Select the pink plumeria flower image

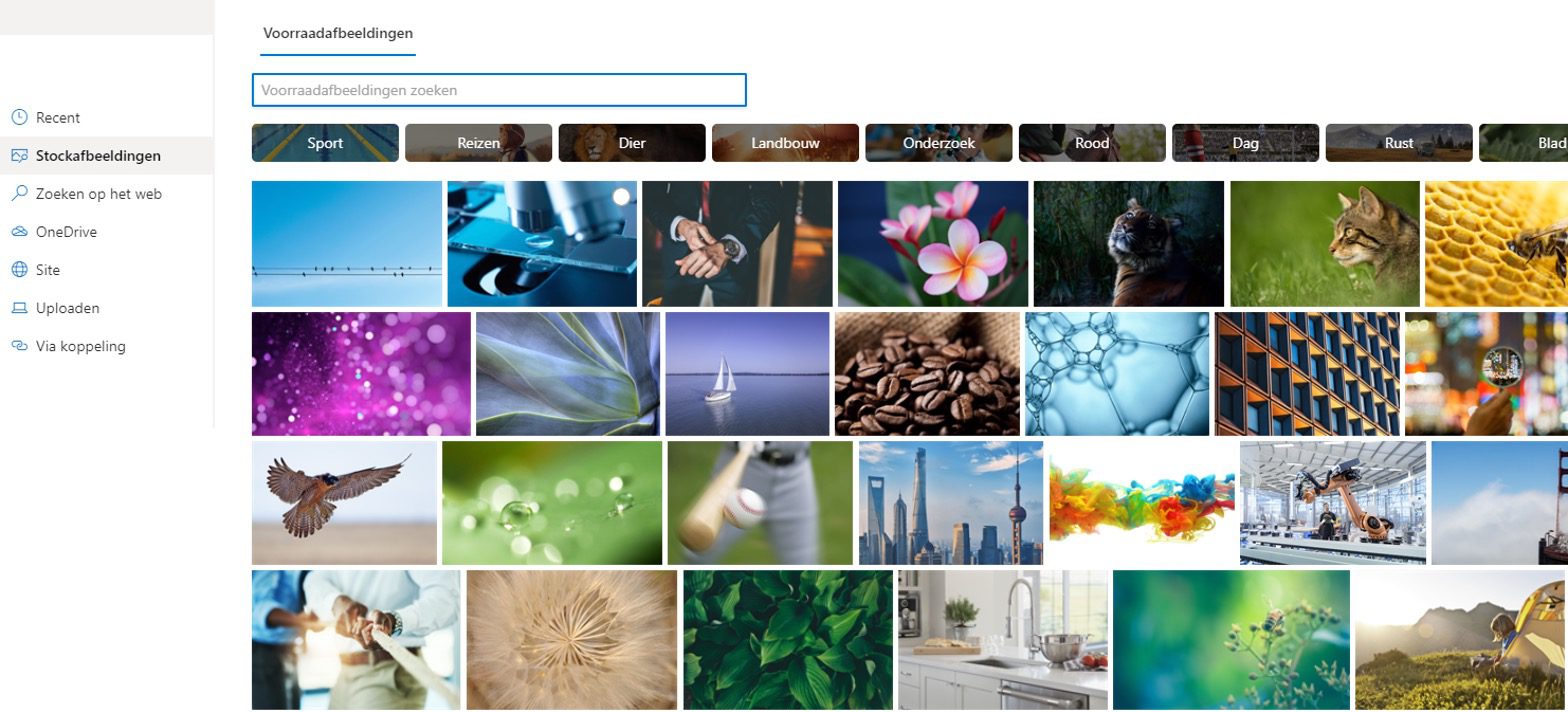pos(933,244)
